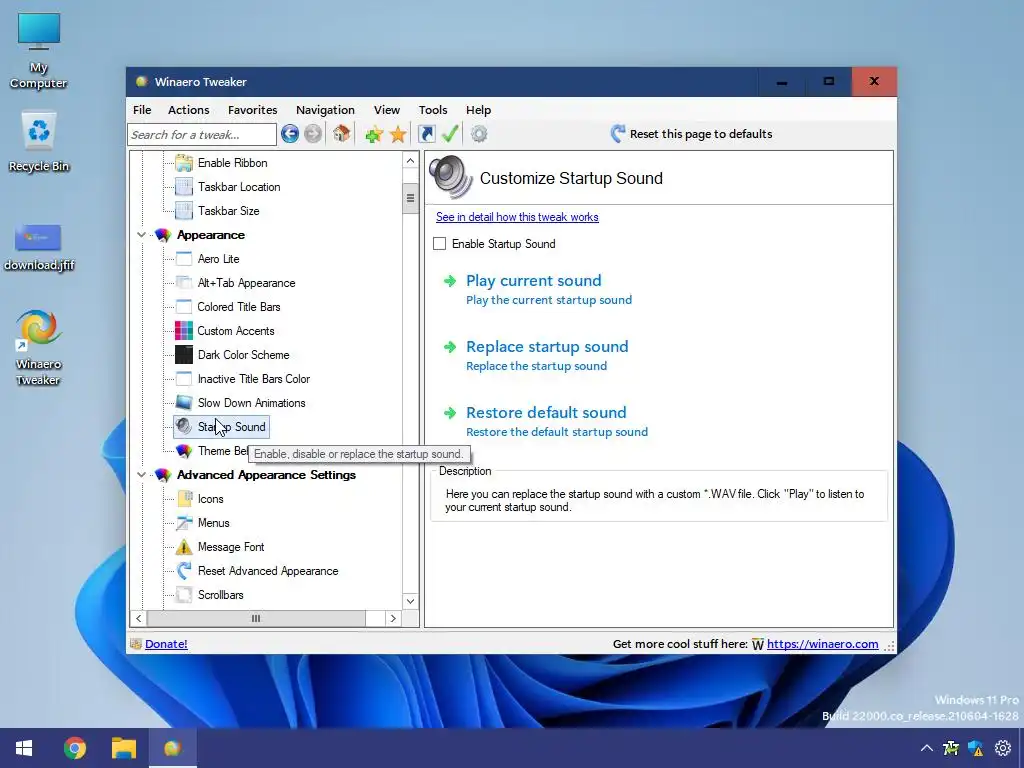Open the https://winaero.com link
The height and width of the screenshot is (768, 1024).
point(822,644)
